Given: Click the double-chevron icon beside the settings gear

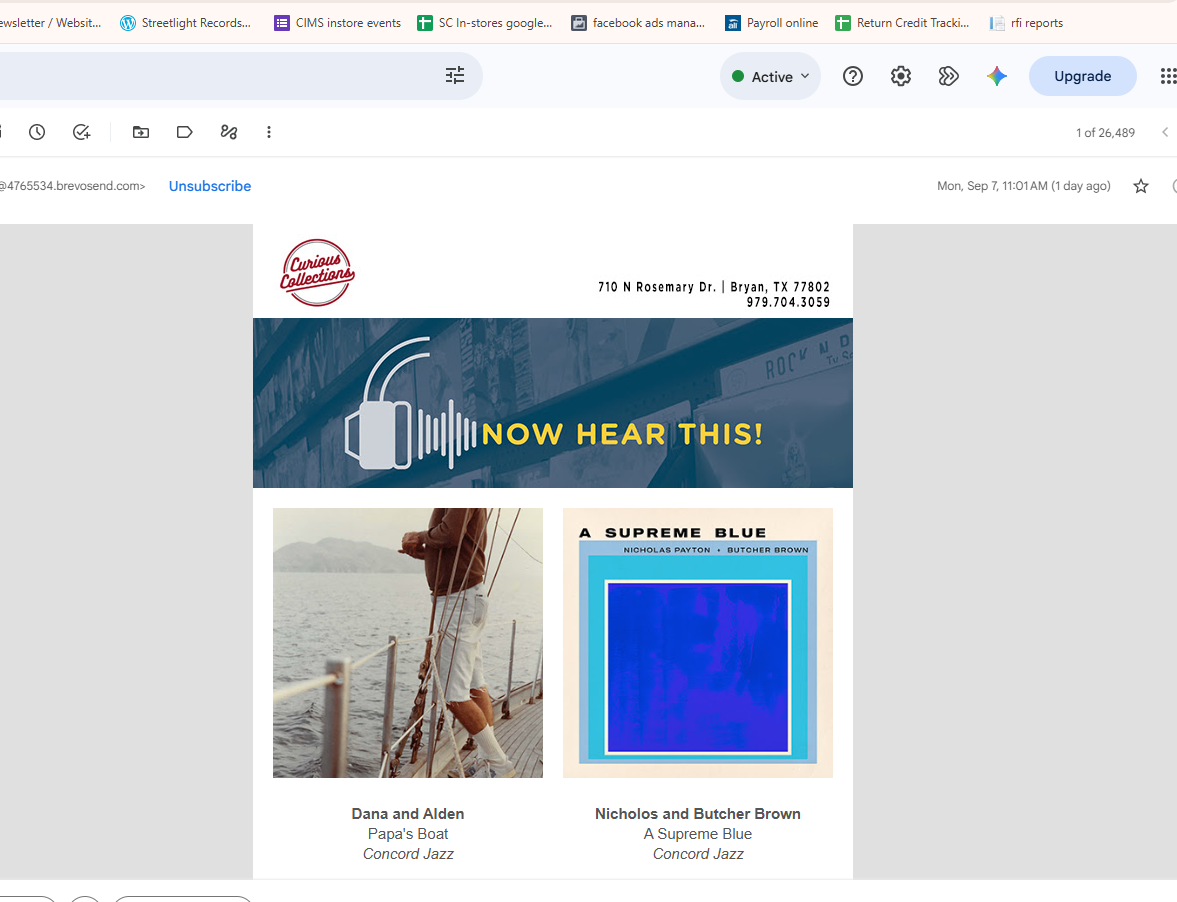Looking at the screenshot, I should (949, 76).
